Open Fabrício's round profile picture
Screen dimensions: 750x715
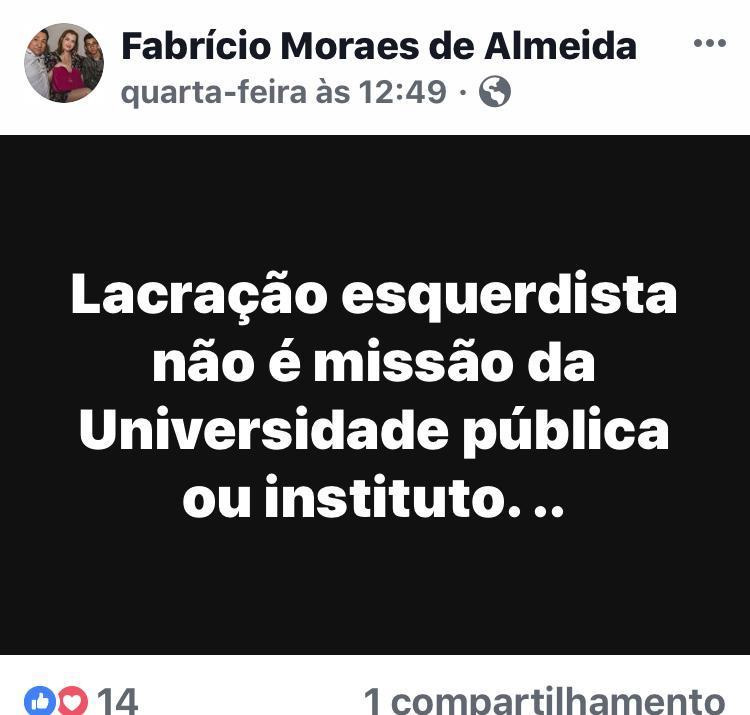click(x=64, y=63)
